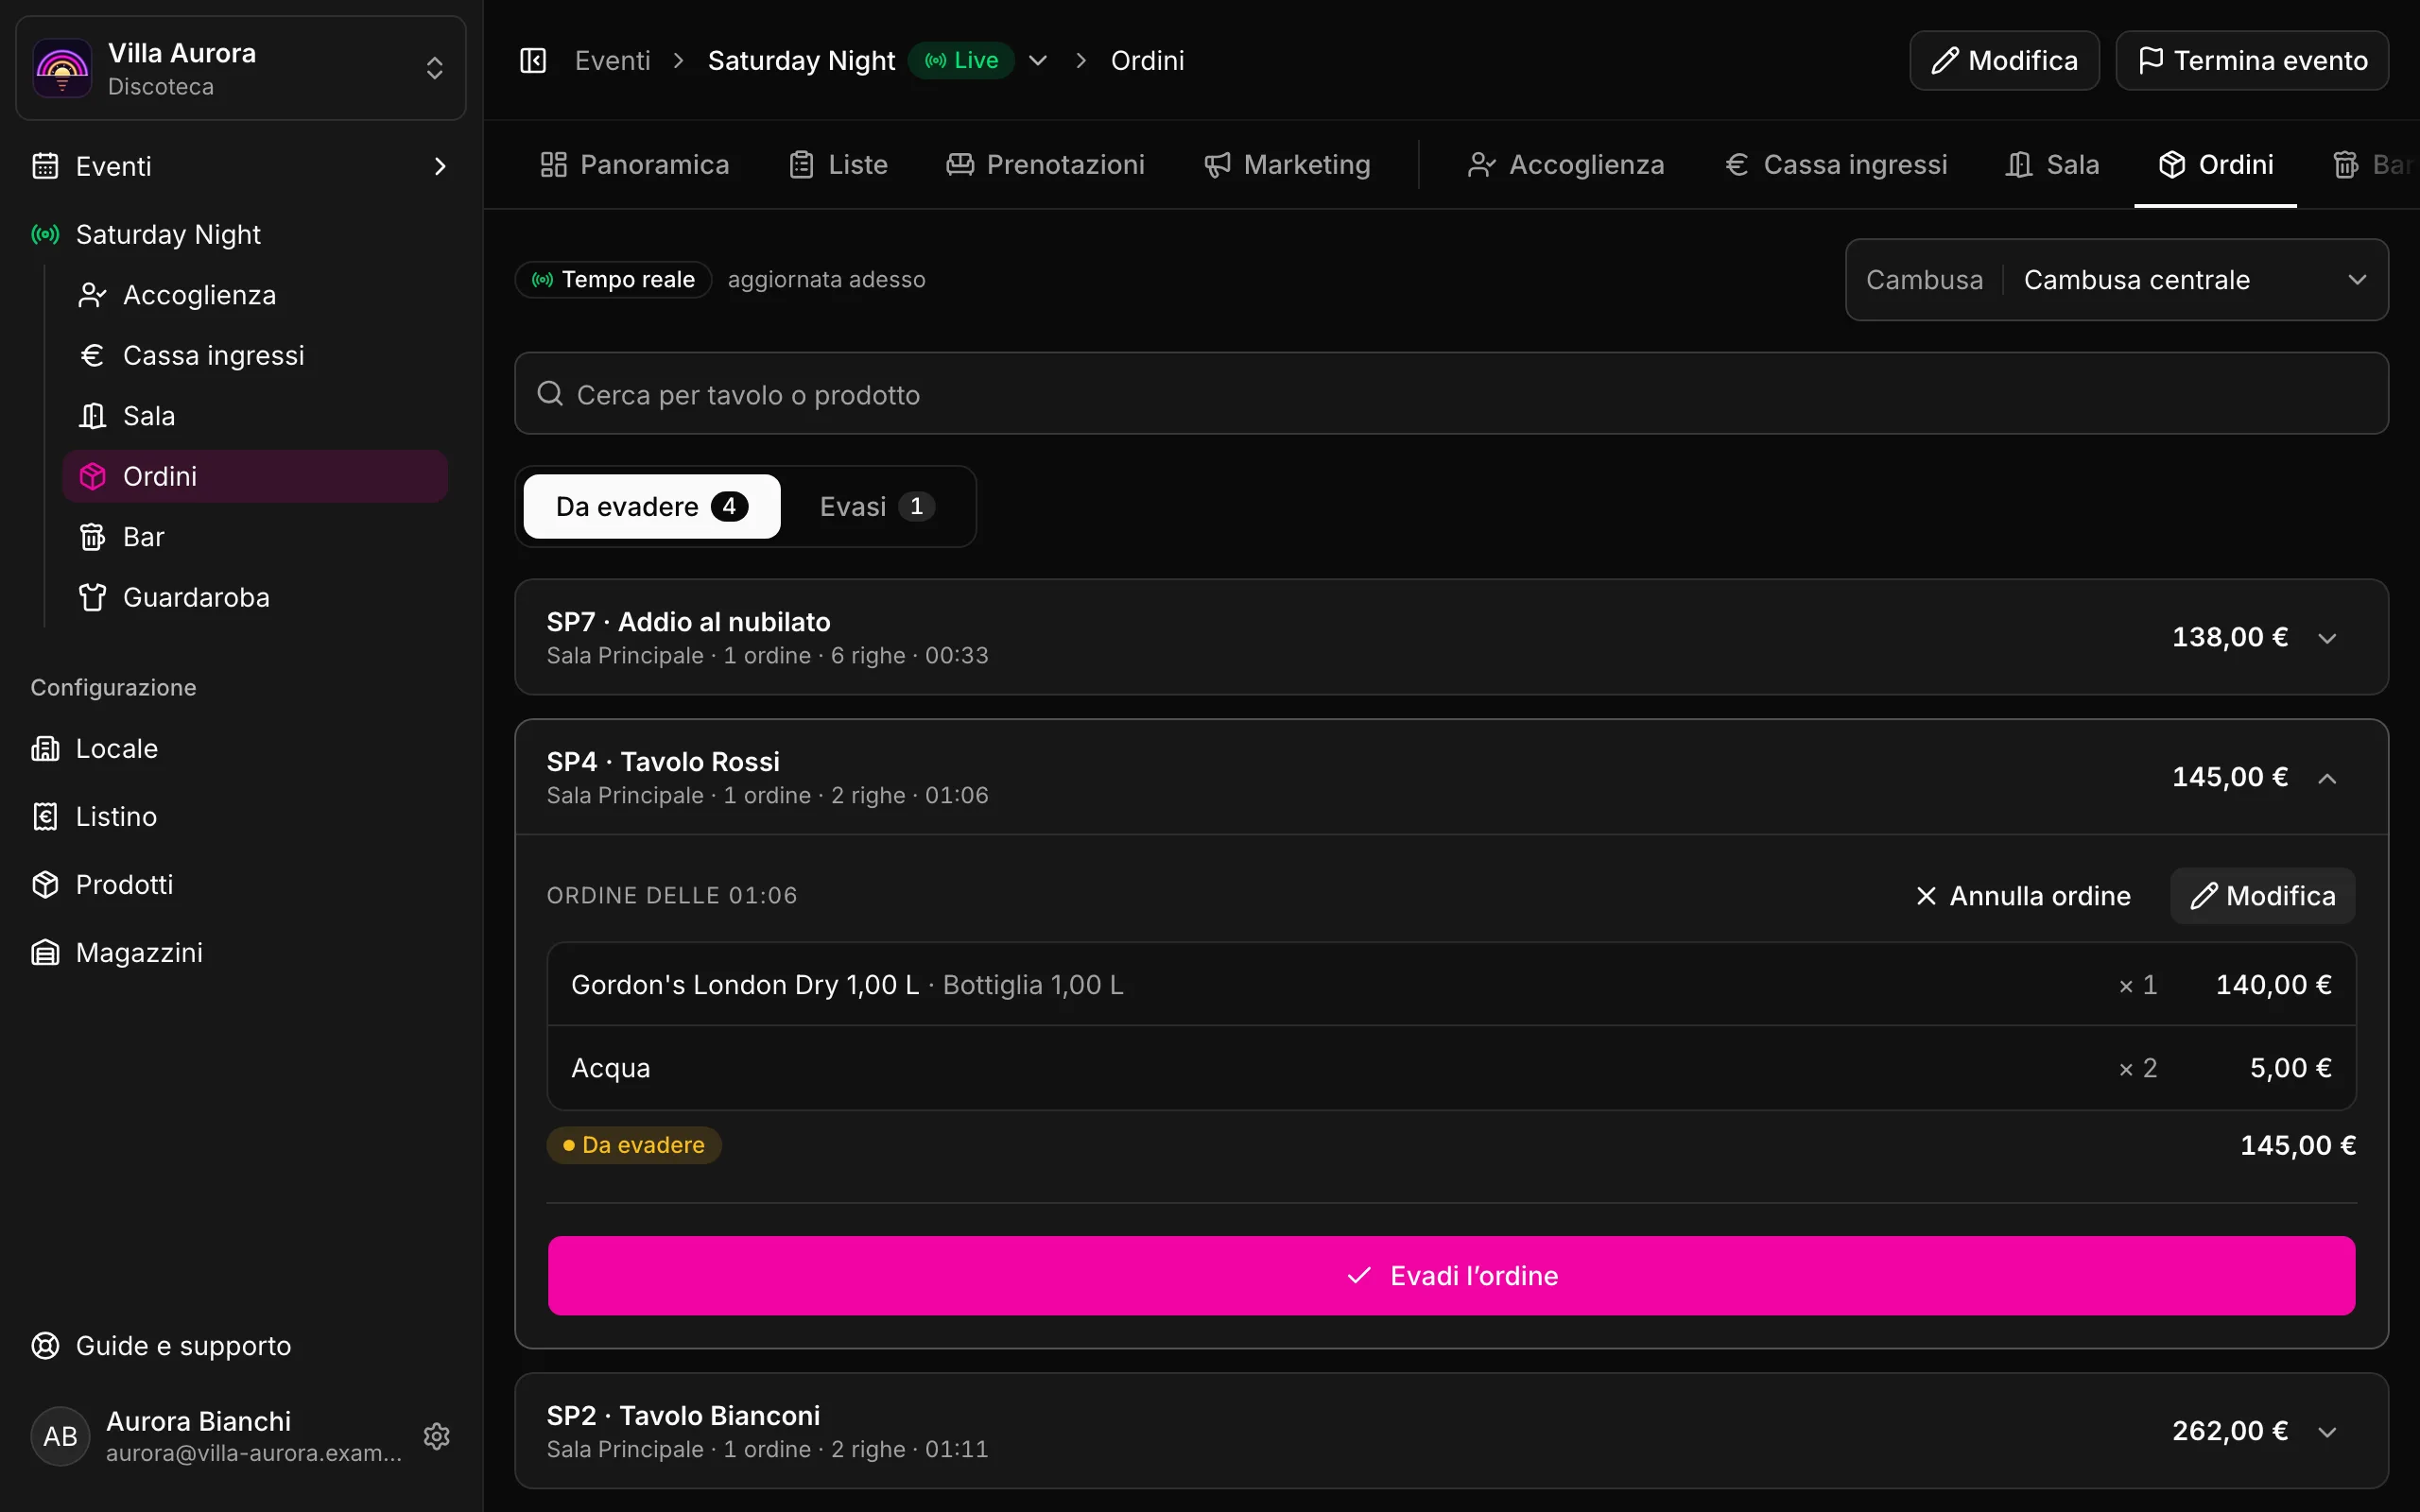Screen dimensions: 2420x1512
Task: Click Termina evento button
Action: 2252,61
